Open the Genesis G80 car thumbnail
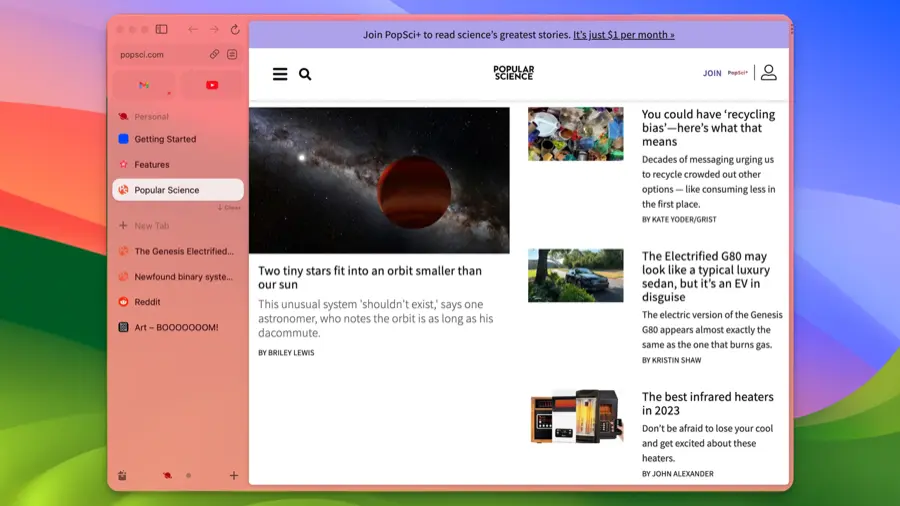This screenshot has height=506, width=900. (x=576, y=275)
